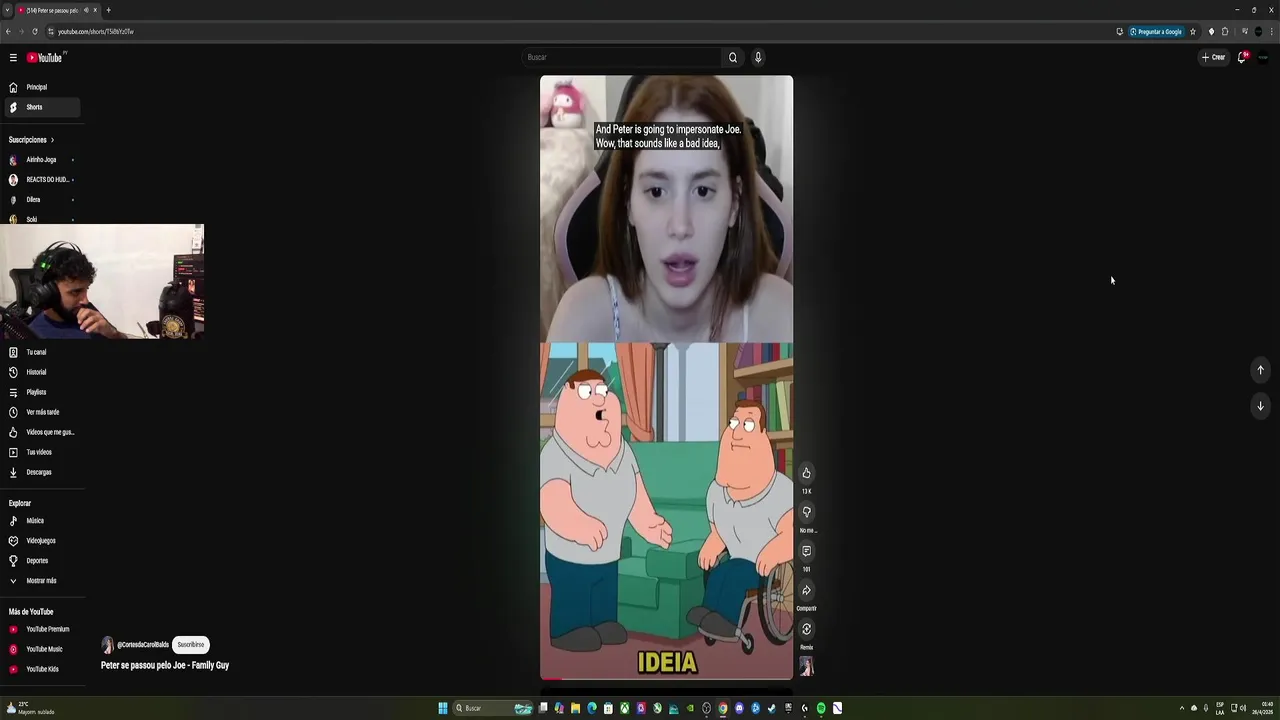
Task: Open the tab search dropdown
Action: click(x=7, y=10)
